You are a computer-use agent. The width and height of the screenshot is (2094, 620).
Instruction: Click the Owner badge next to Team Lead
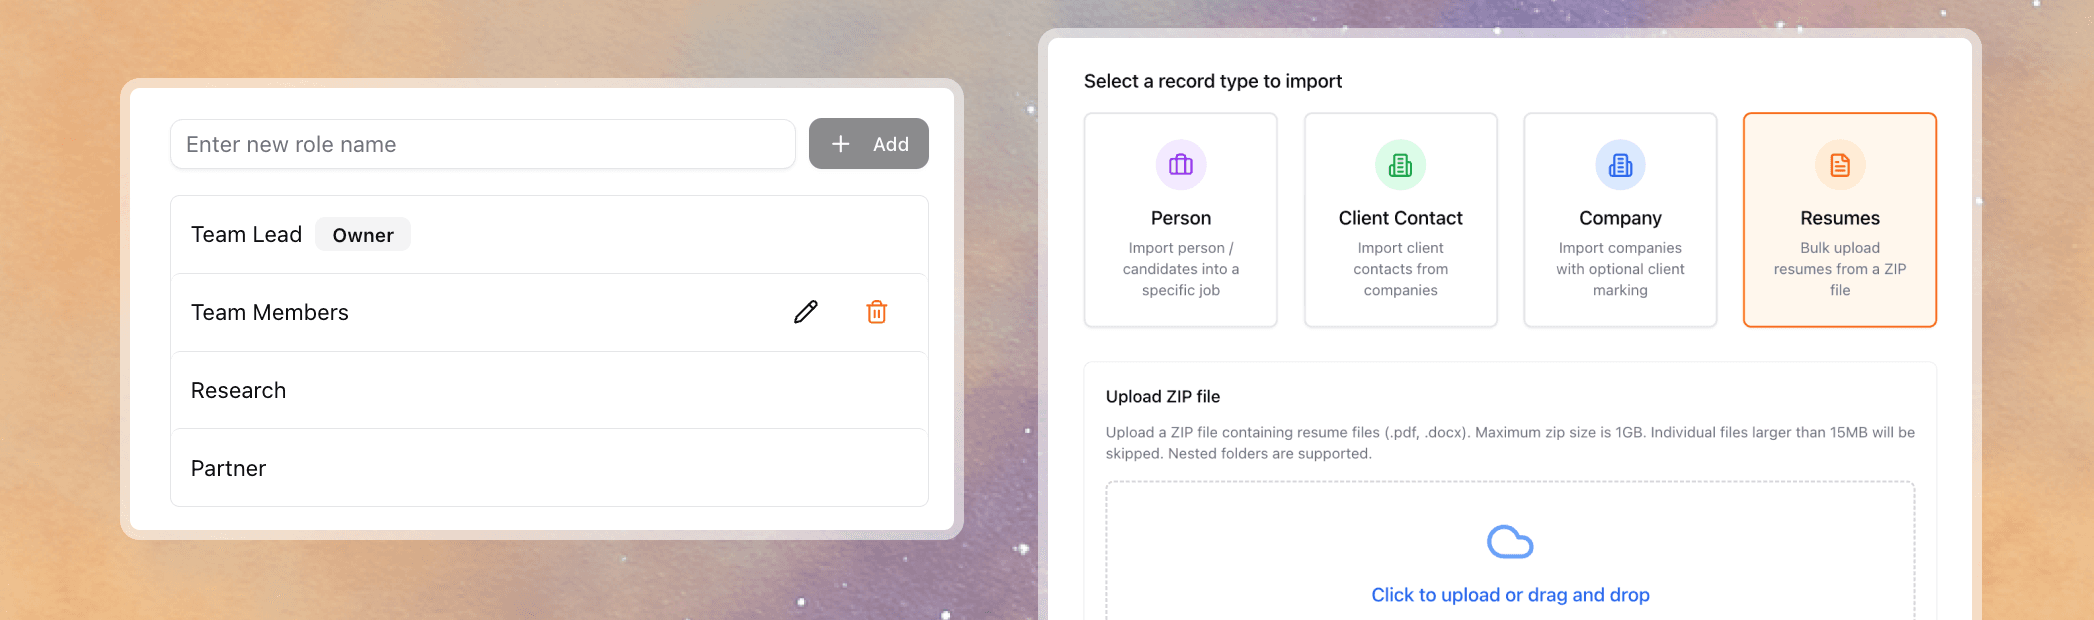pyautogui.click(x=363, y=234)
